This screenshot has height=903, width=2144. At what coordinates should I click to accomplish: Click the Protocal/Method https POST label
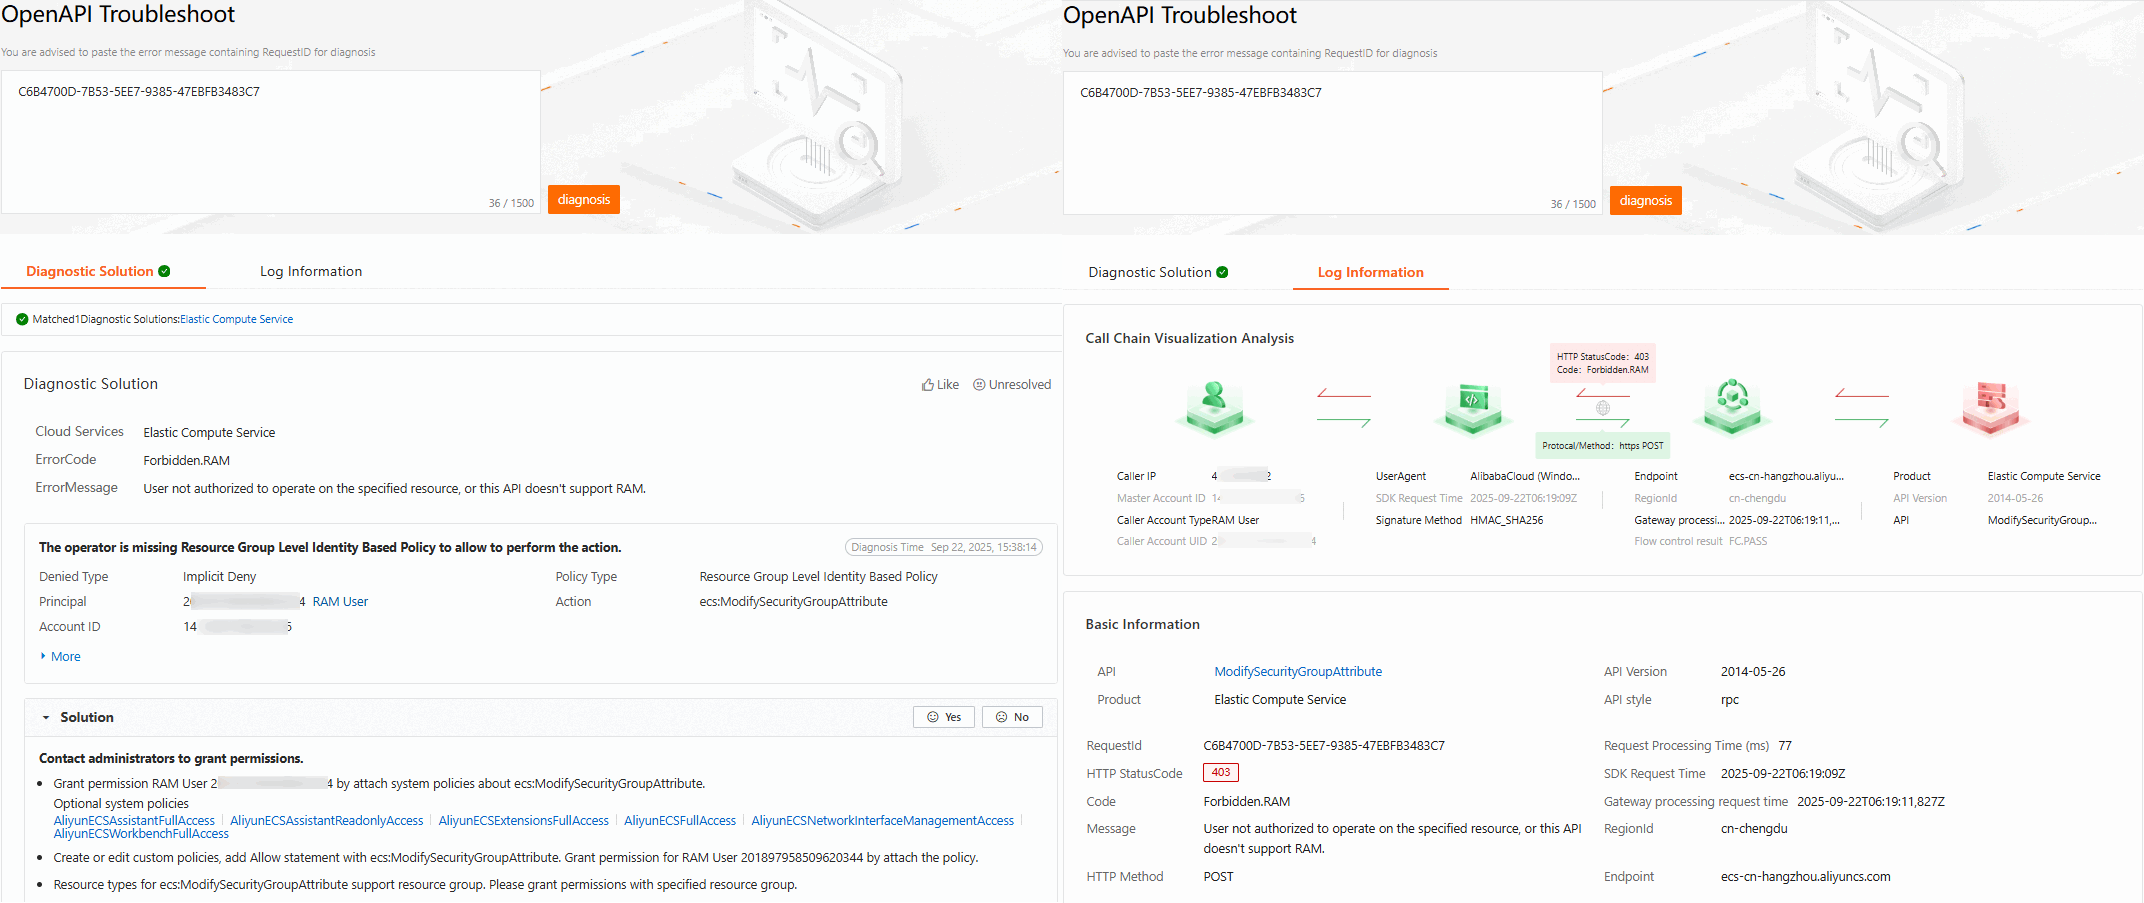coord(1603,446)
